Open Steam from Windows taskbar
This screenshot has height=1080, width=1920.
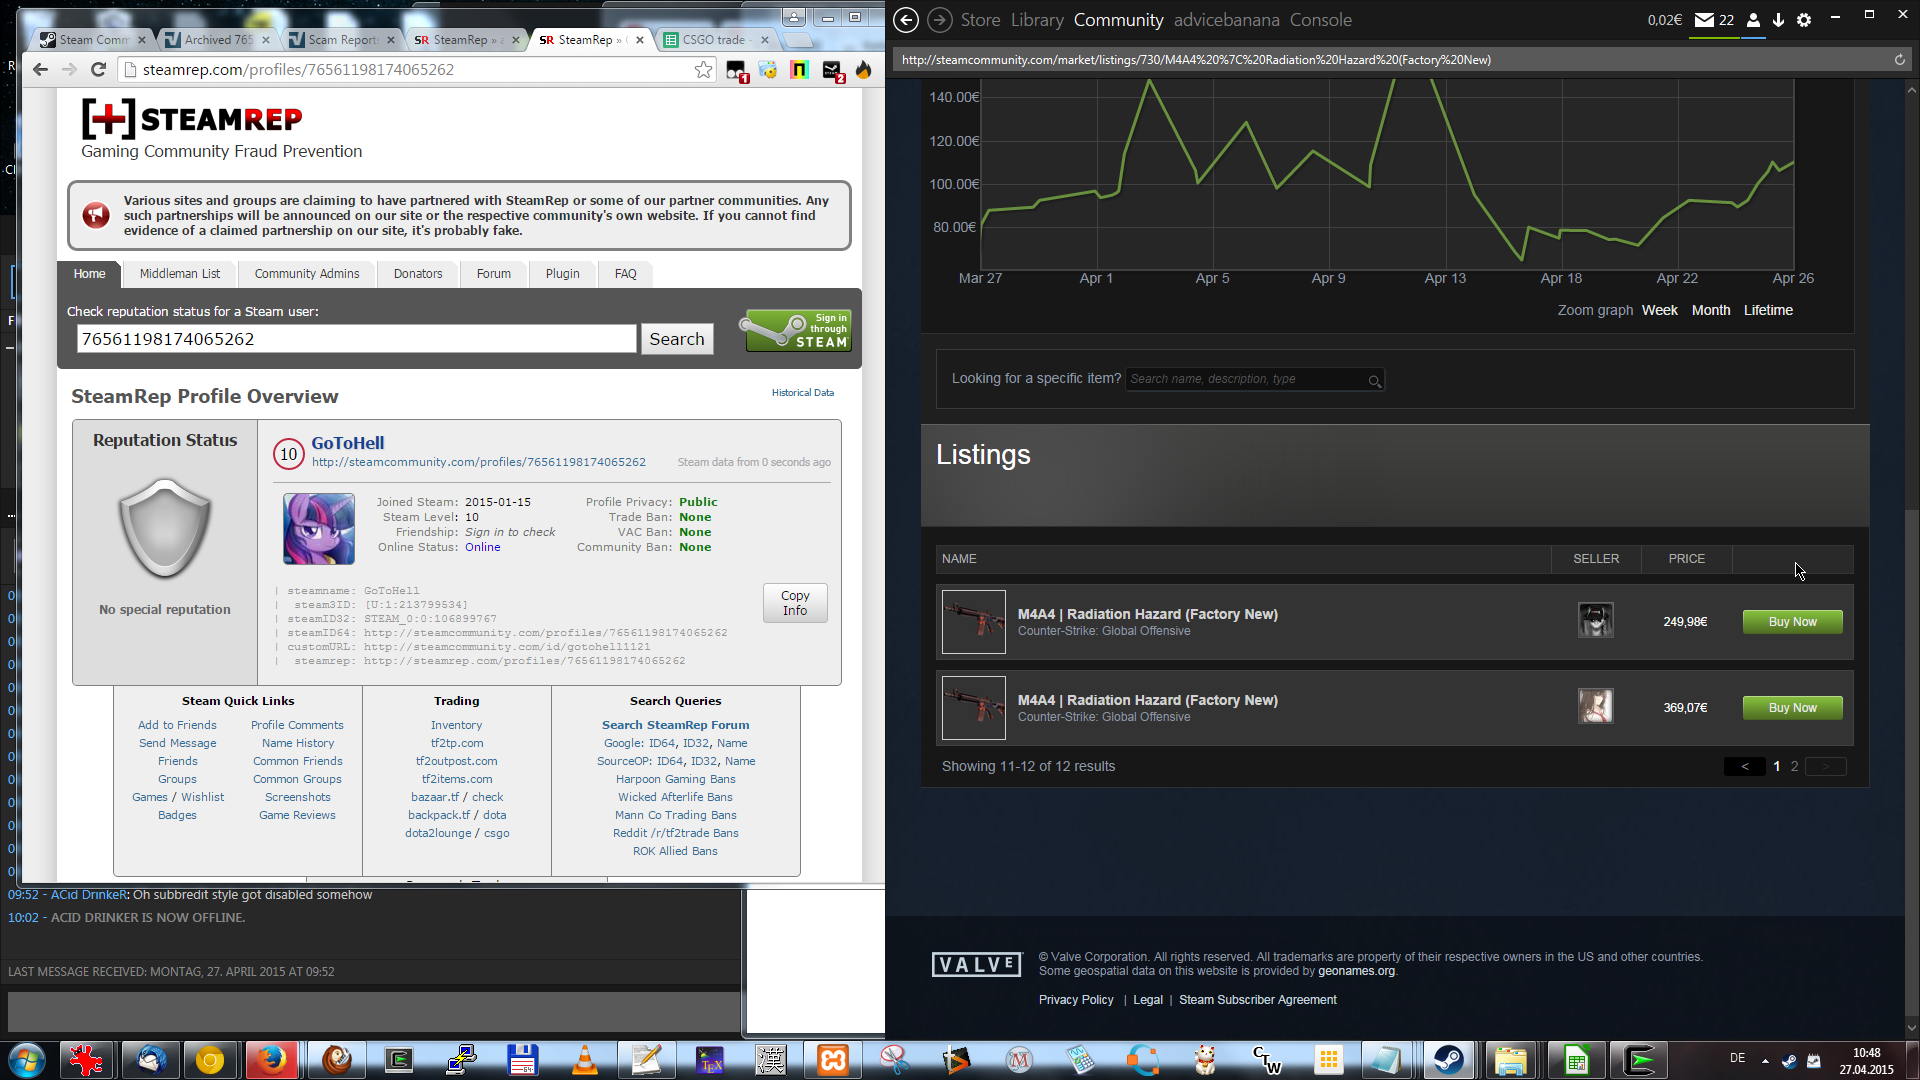click(x=1448, y=1060)
